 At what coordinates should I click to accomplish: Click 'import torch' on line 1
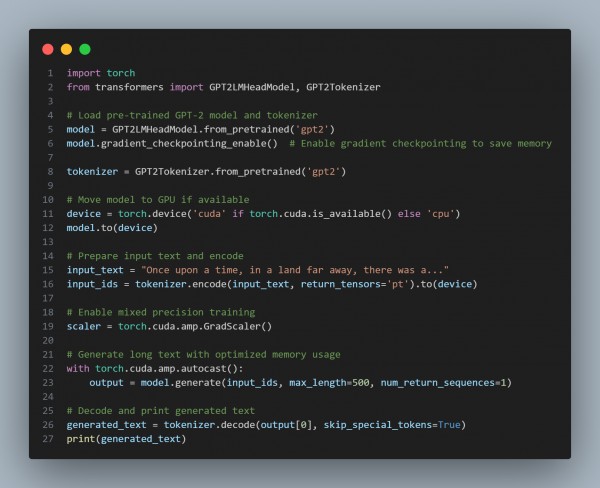(x=101, y=73)
